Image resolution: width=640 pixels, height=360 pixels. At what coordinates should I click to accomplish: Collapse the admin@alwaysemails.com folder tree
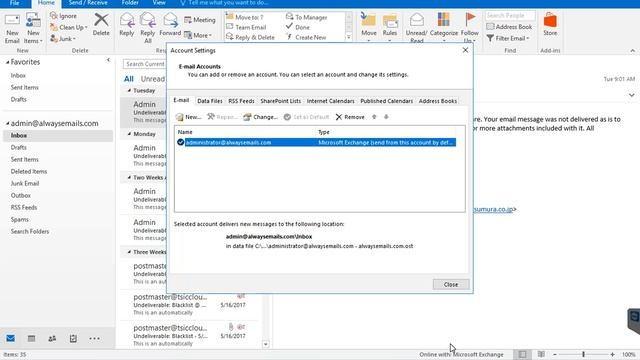tap(7, 123)
